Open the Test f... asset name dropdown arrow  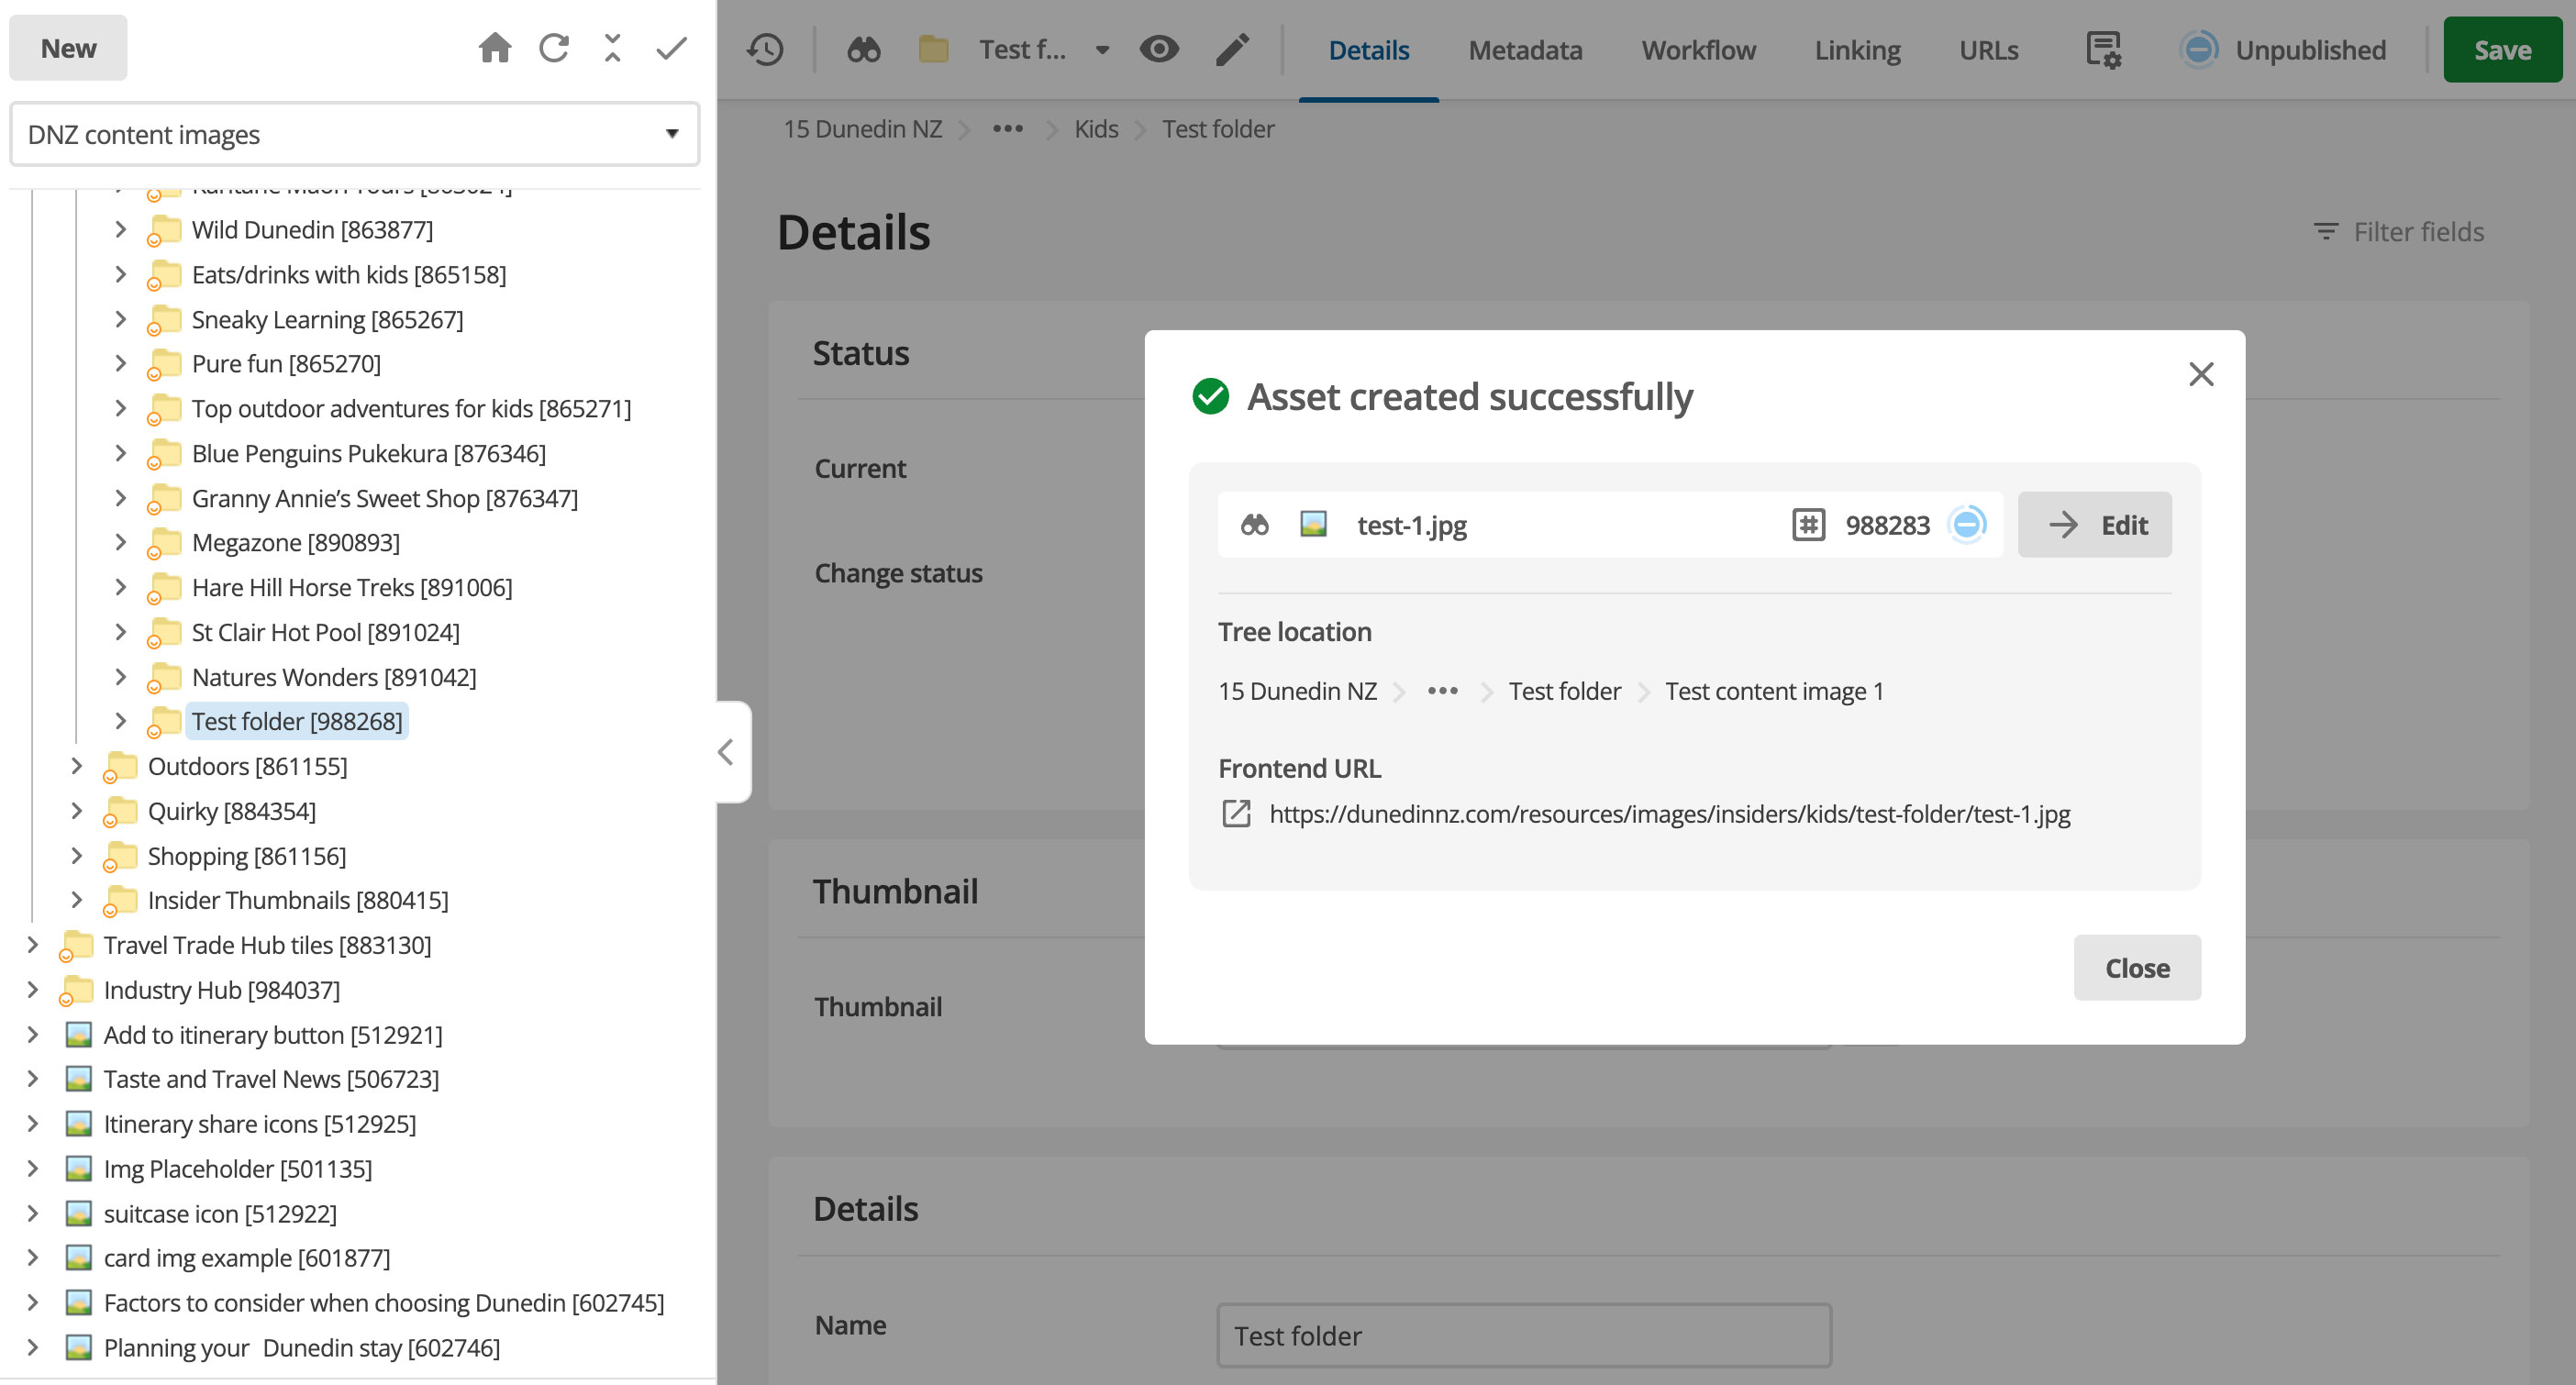pos(1101,50)
